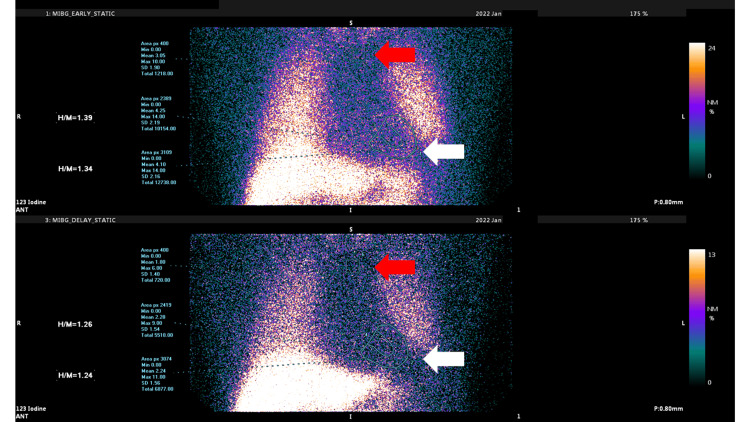The width and height of the screenshot is (750, 422).
Task: Click the Mean 2.28 value
Action: pyautogui.click(x=153, y=317)
